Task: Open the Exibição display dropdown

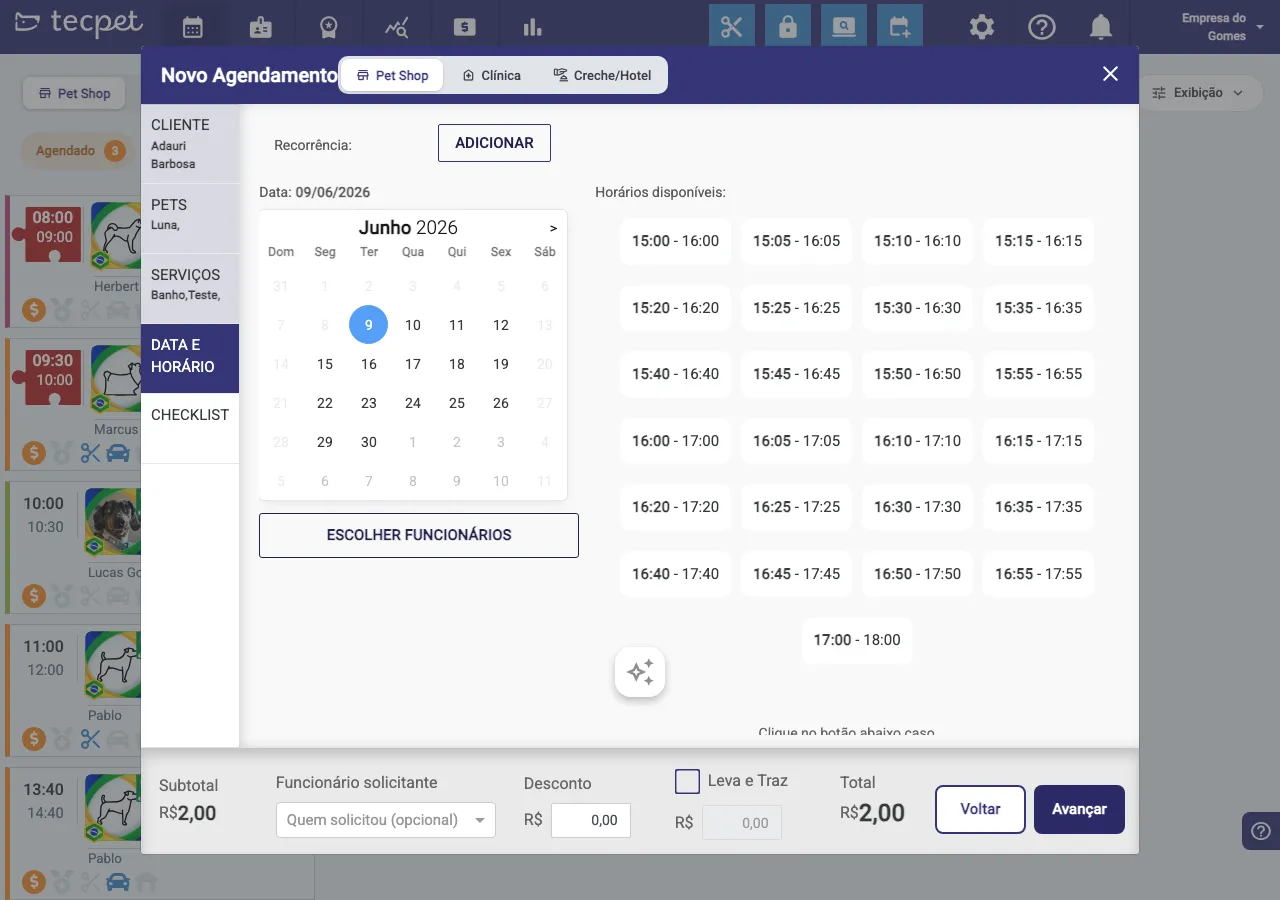Action: pyautogui.click(x=1197, y=92)
